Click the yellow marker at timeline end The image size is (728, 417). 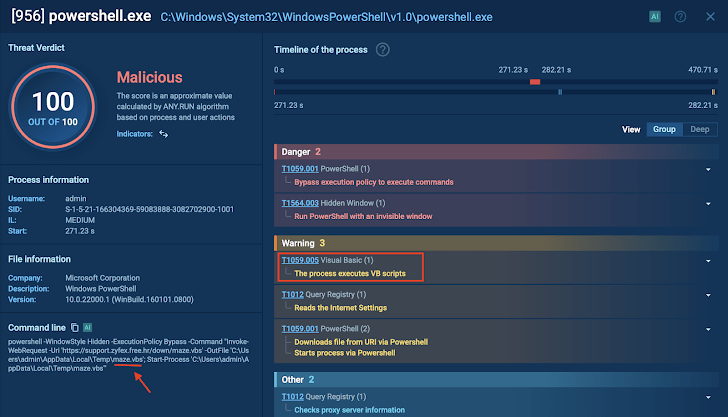click(713, 92)
